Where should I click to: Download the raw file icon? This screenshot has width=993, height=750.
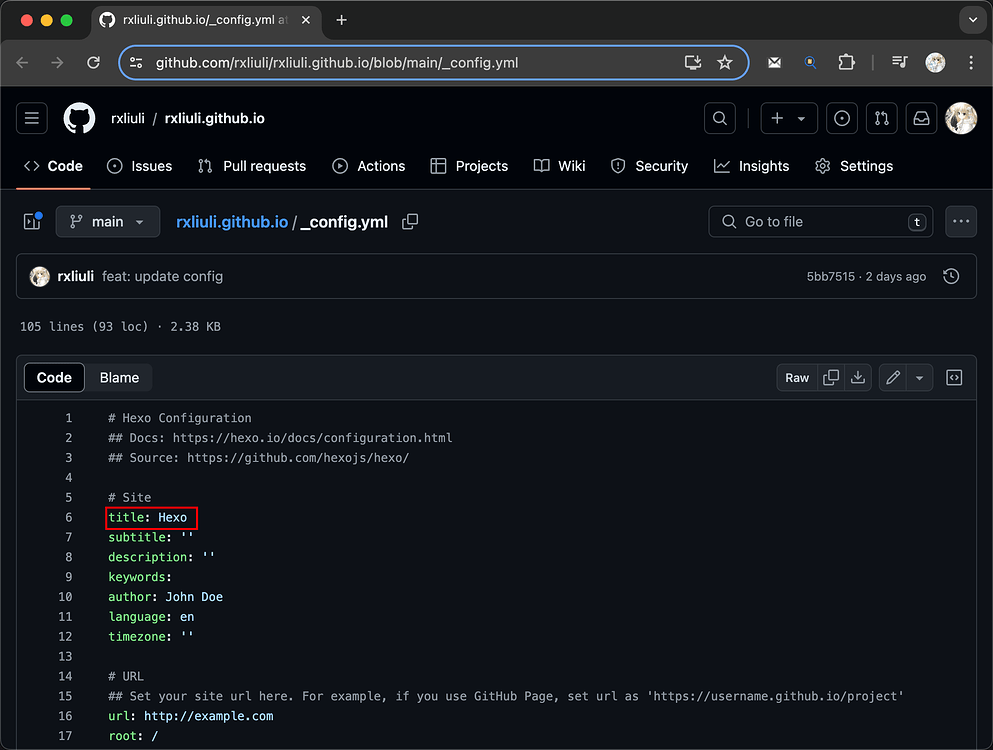pos(857,377)
